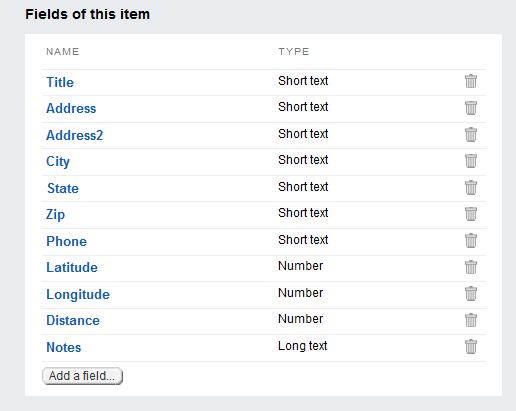Edit the Phone field link
The width and height of the screenshot is (516, 411).
66,241
